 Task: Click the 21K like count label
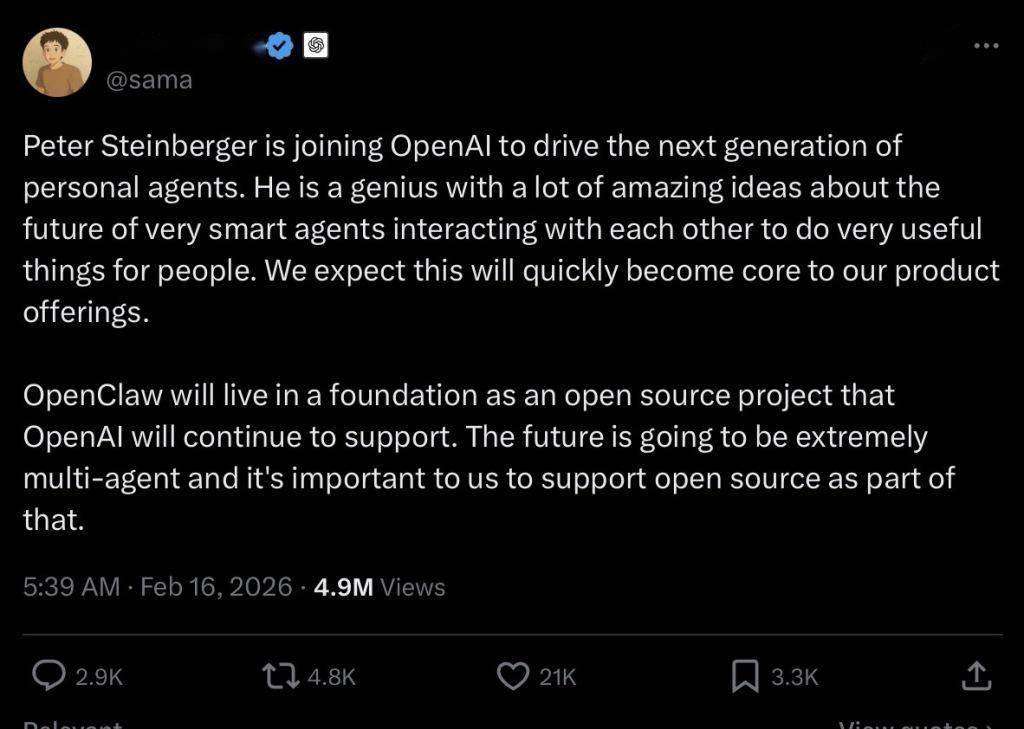556,677
